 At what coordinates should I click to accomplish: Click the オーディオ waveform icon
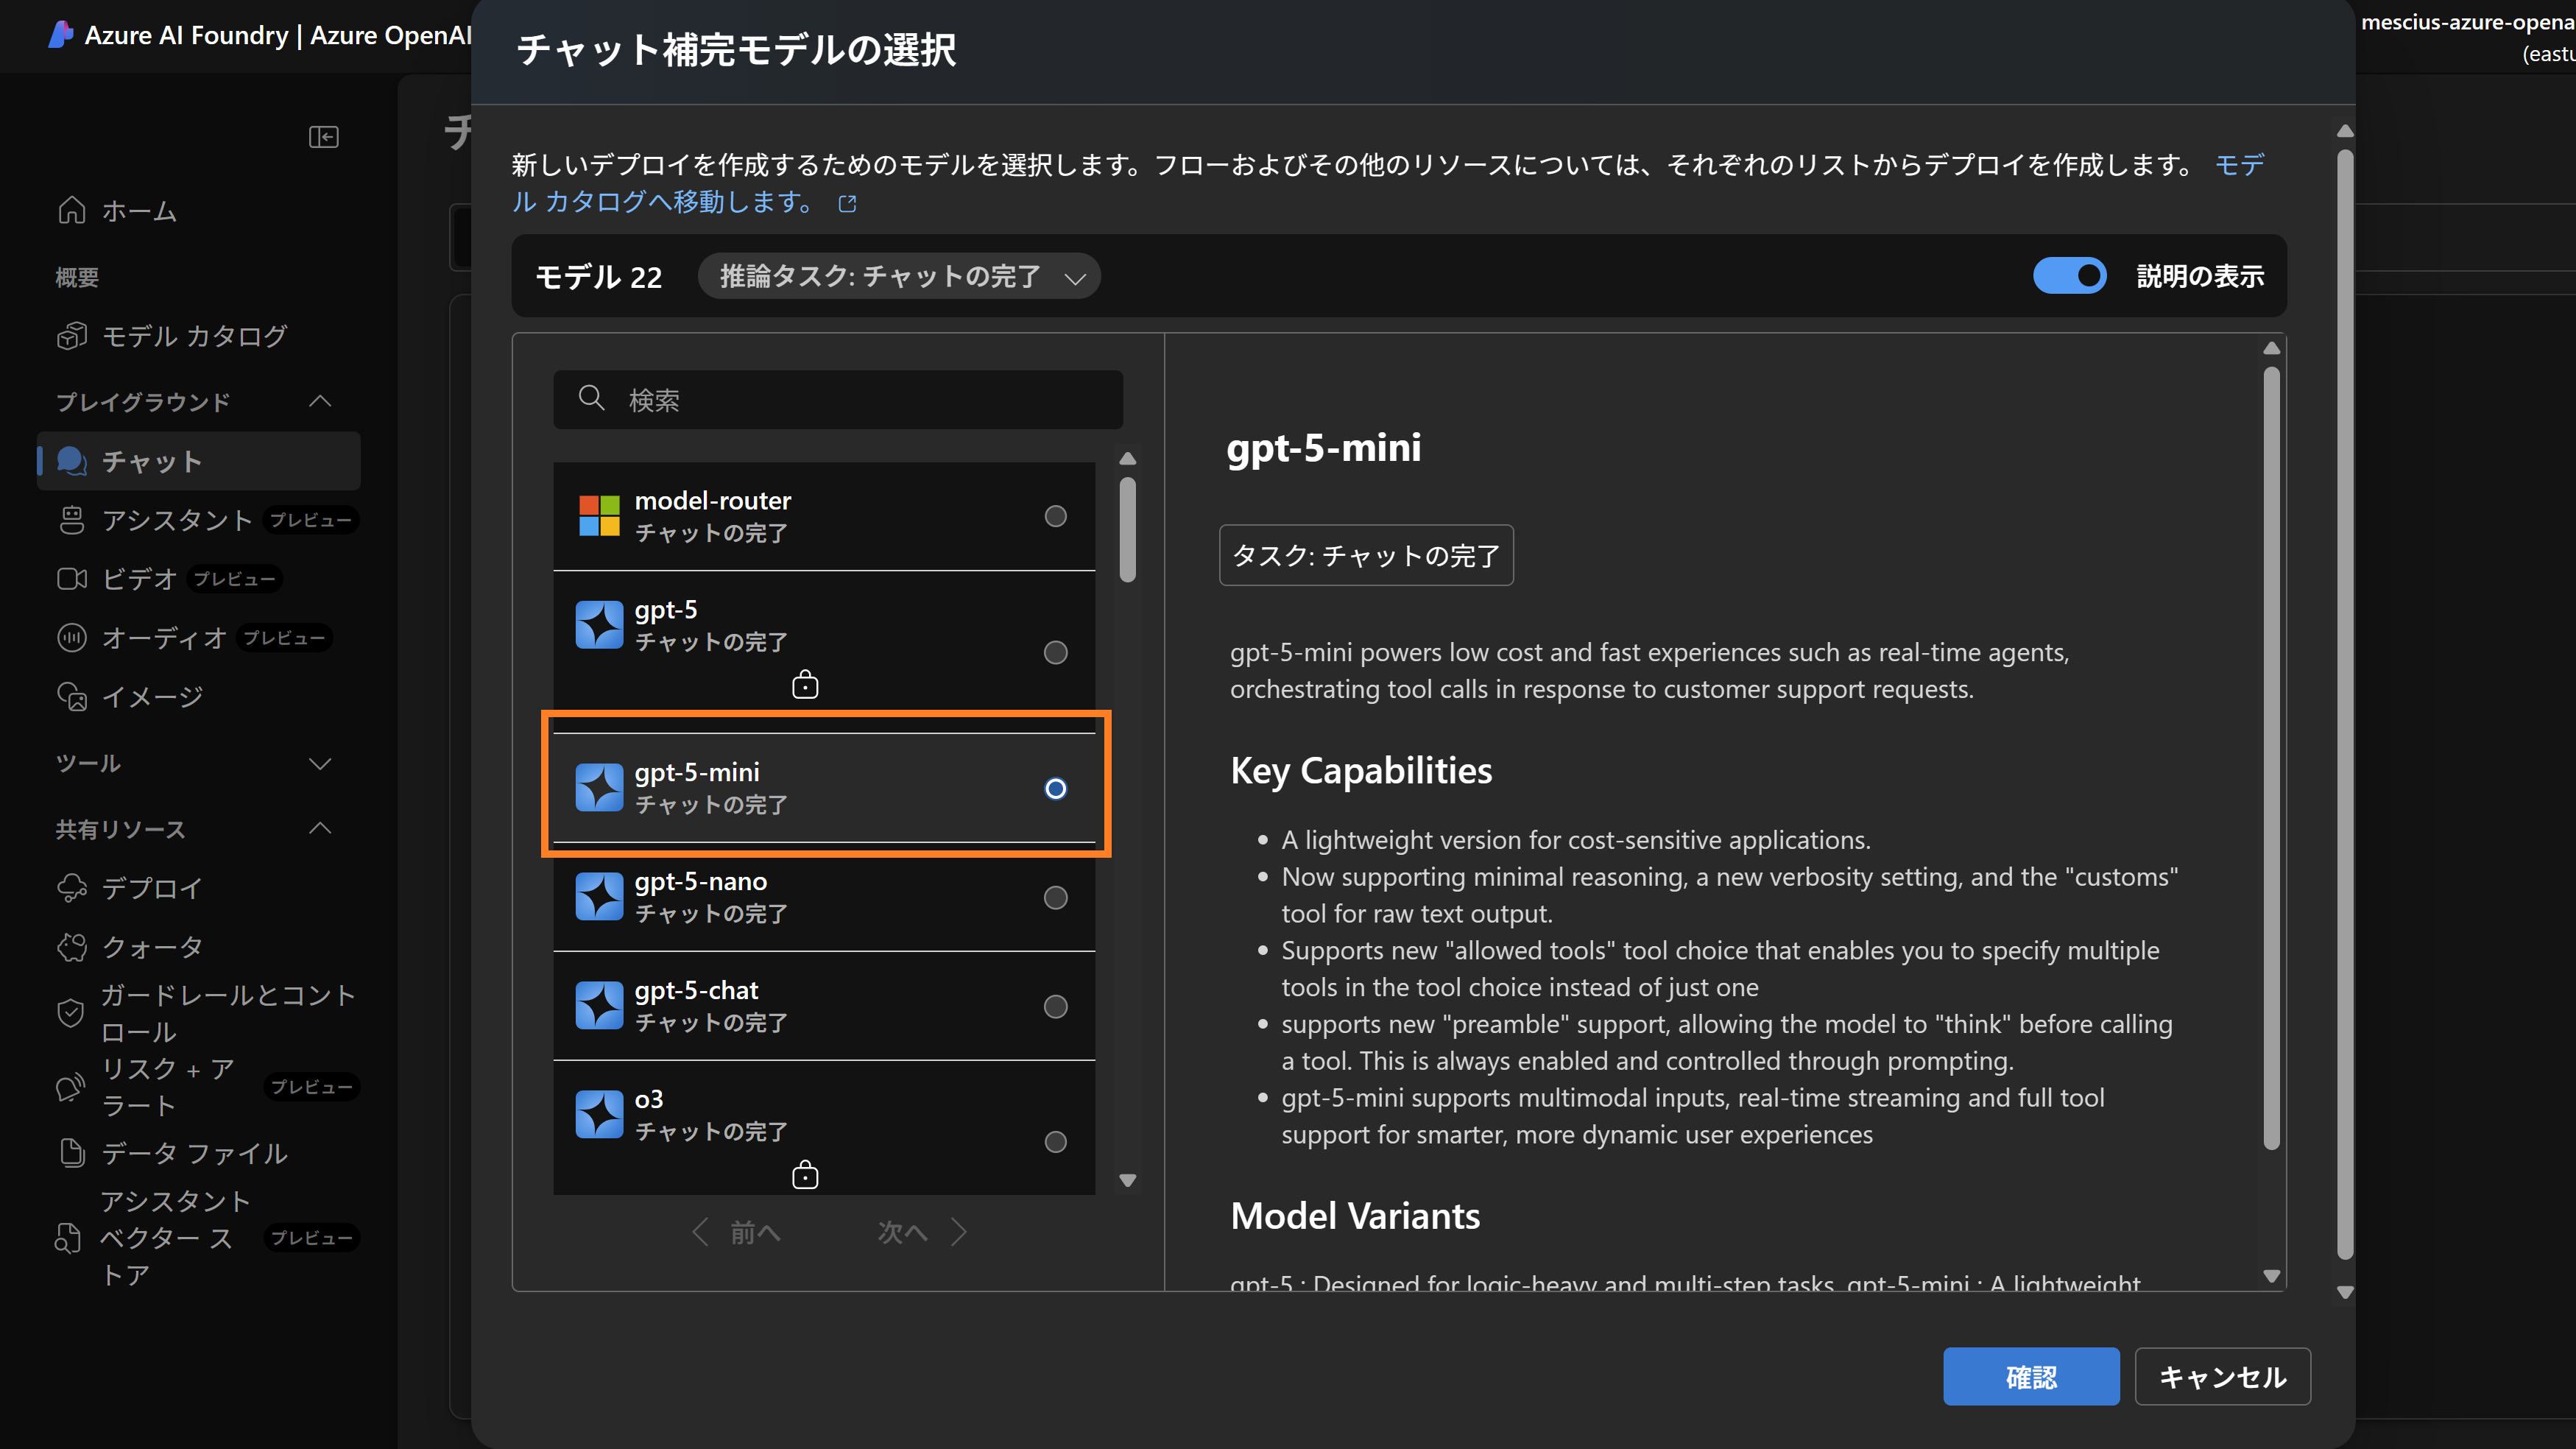pos(72,638)
